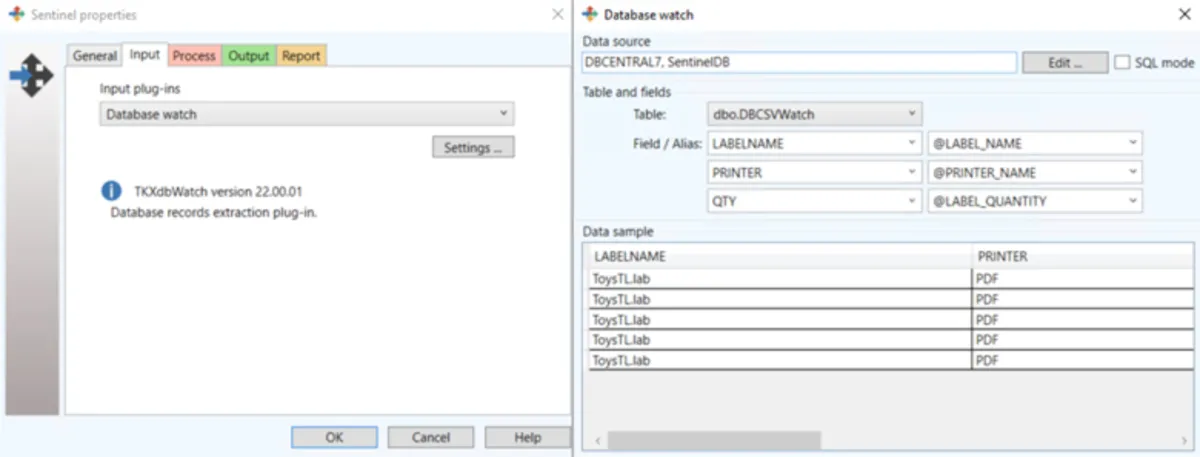Open the Process tab

194,56
